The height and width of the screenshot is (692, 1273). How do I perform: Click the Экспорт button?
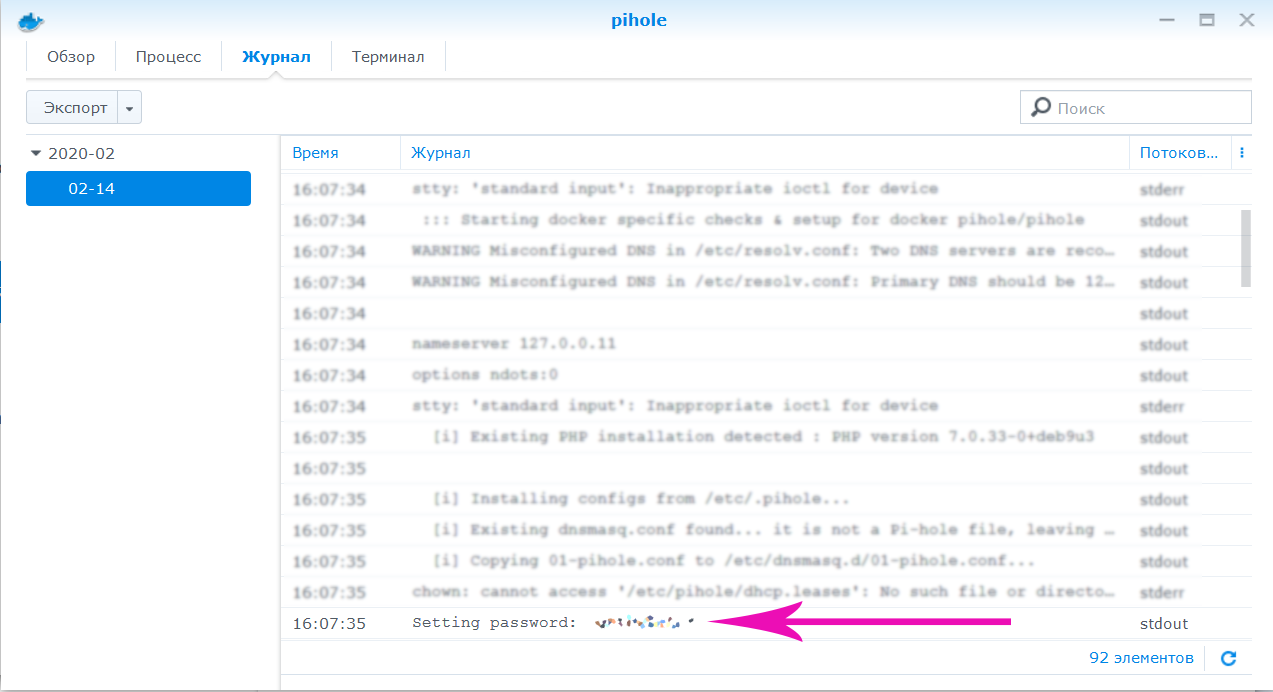pos(72,108)
